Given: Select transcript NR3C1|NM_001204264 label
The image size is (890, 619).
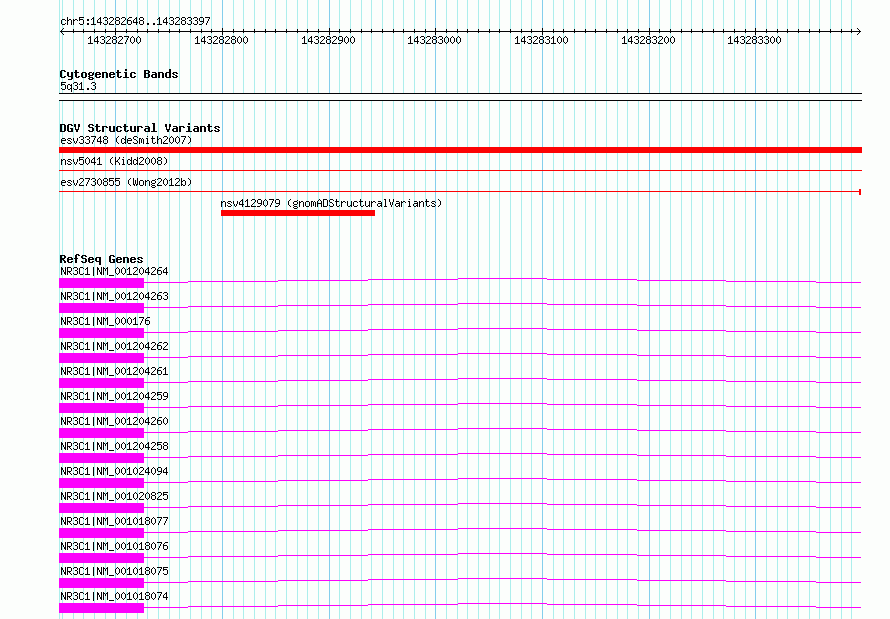Looking at the screenshot, I should tap(114, 271).
